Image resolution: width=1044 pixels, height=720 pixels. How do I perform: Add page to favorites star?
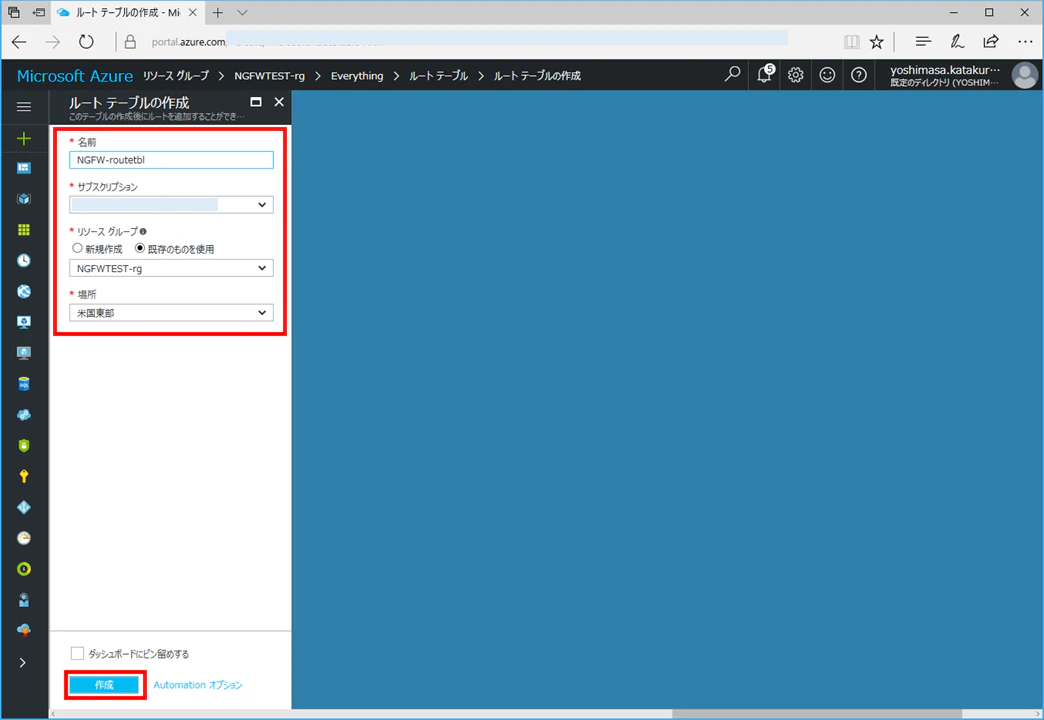[x=876, y=42]
